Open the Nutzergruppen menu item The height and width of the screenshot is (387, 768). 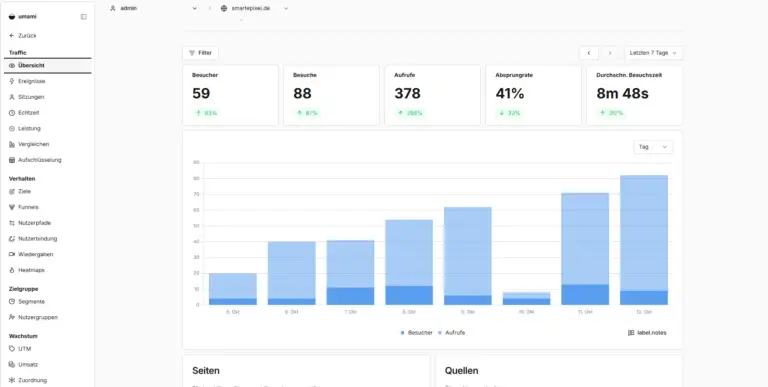[x=48, y=317]
